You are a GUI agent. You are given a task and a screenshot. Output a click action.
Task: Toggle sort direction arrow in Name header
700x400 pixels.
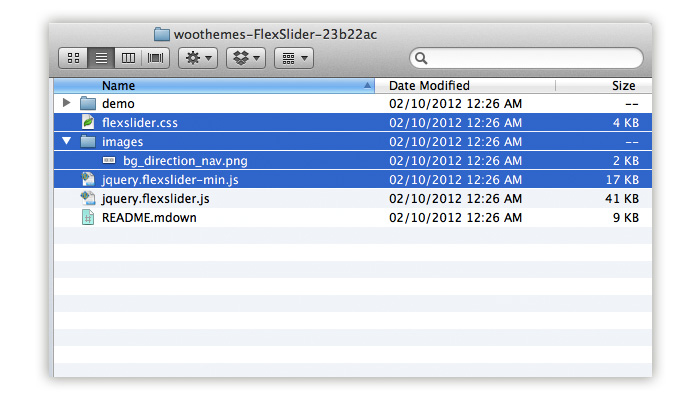click(367, 85)
